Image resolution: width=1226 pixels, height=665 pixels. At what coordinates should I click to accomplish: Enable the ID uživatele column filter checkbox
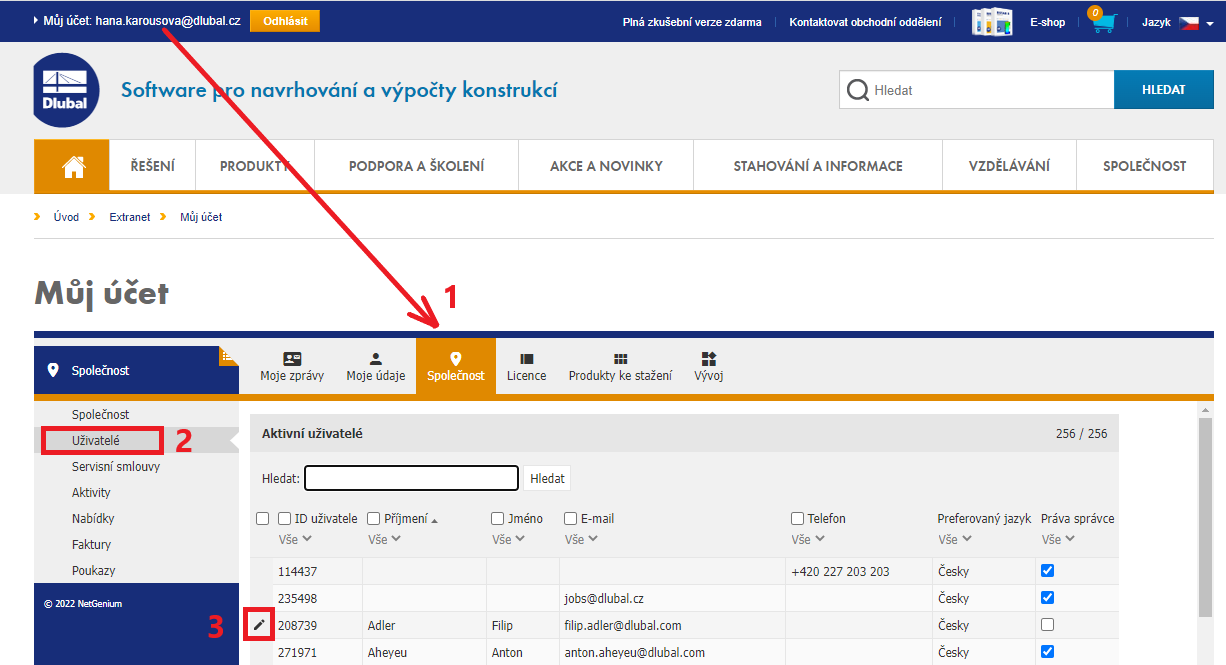point(286,518)
